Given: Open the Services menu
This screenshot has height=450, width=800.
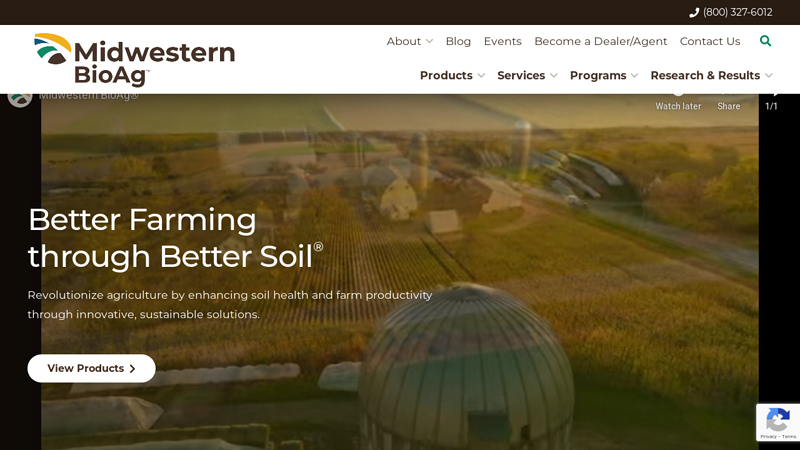Looking at the screenshot, I should (521, 76).
